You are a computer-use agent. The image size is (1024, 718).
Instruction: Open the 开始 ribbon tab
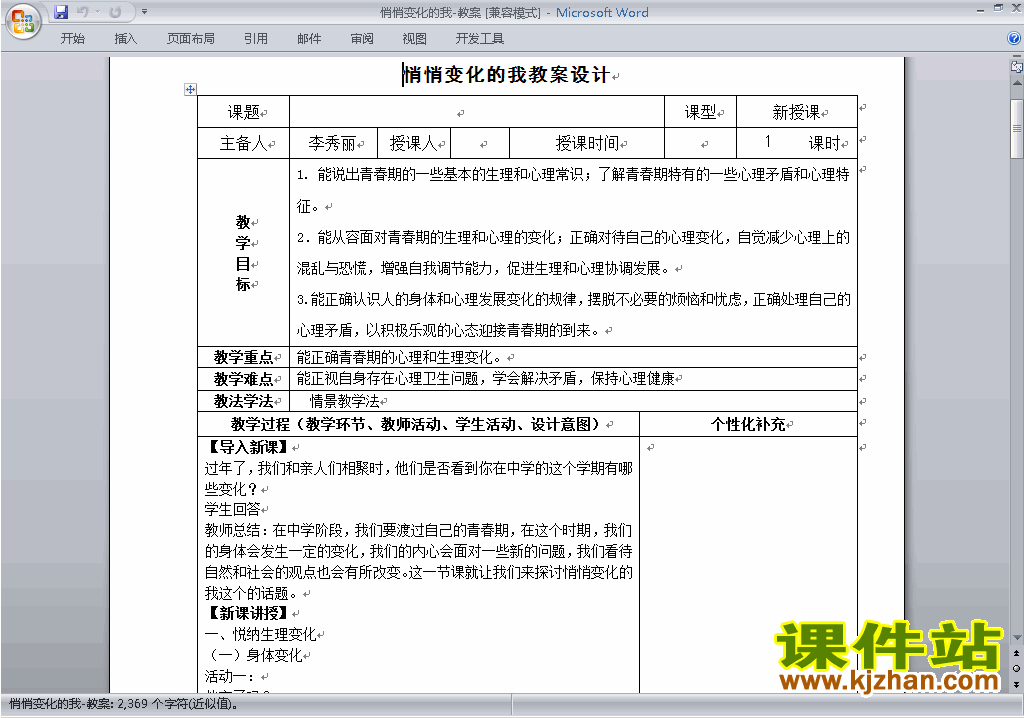[72, 39]
